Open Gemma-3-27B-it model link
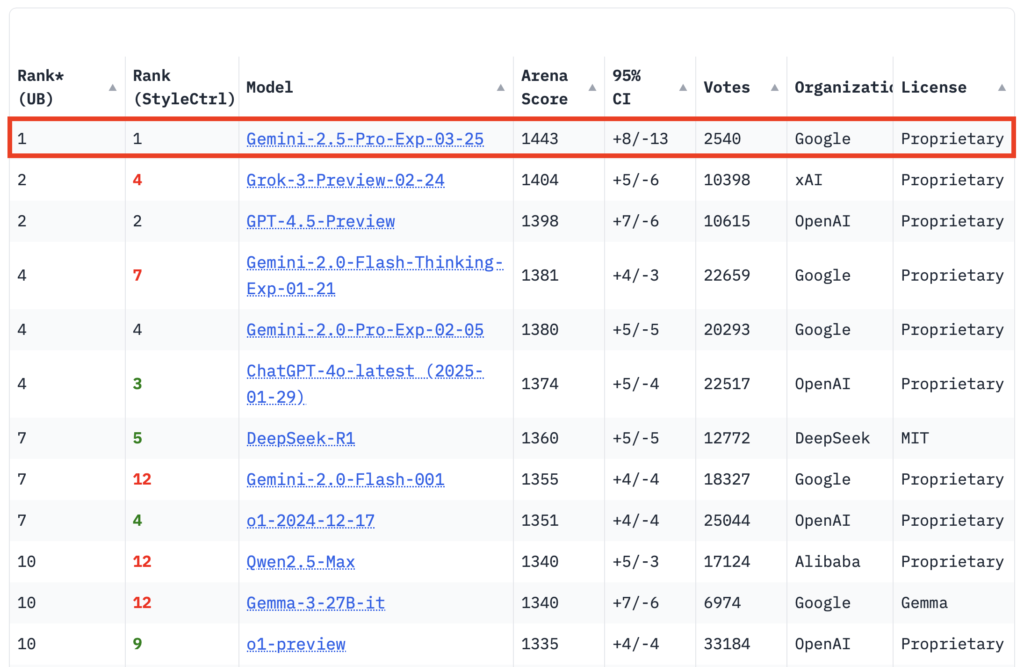 tap(316, 603)
